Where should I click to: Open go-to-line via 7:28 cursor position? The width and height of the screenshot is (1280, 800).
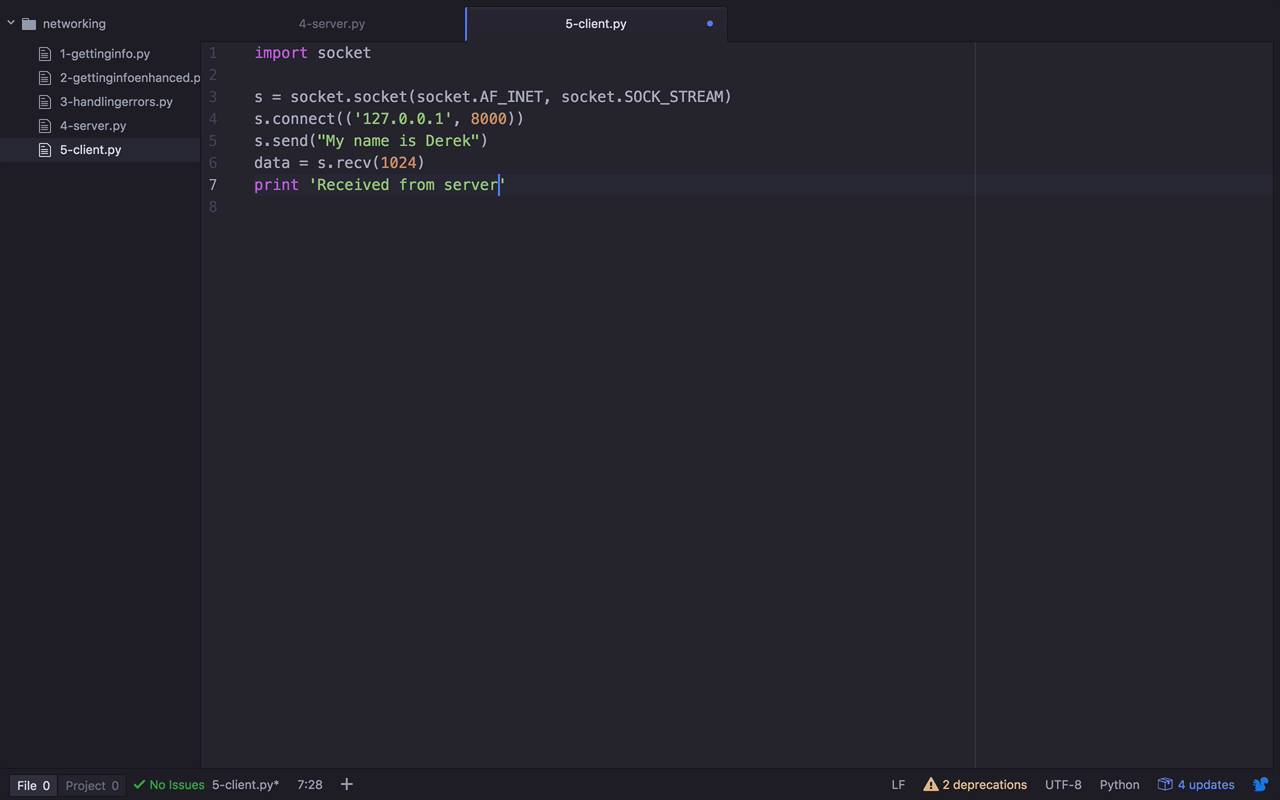click(310, 785)
